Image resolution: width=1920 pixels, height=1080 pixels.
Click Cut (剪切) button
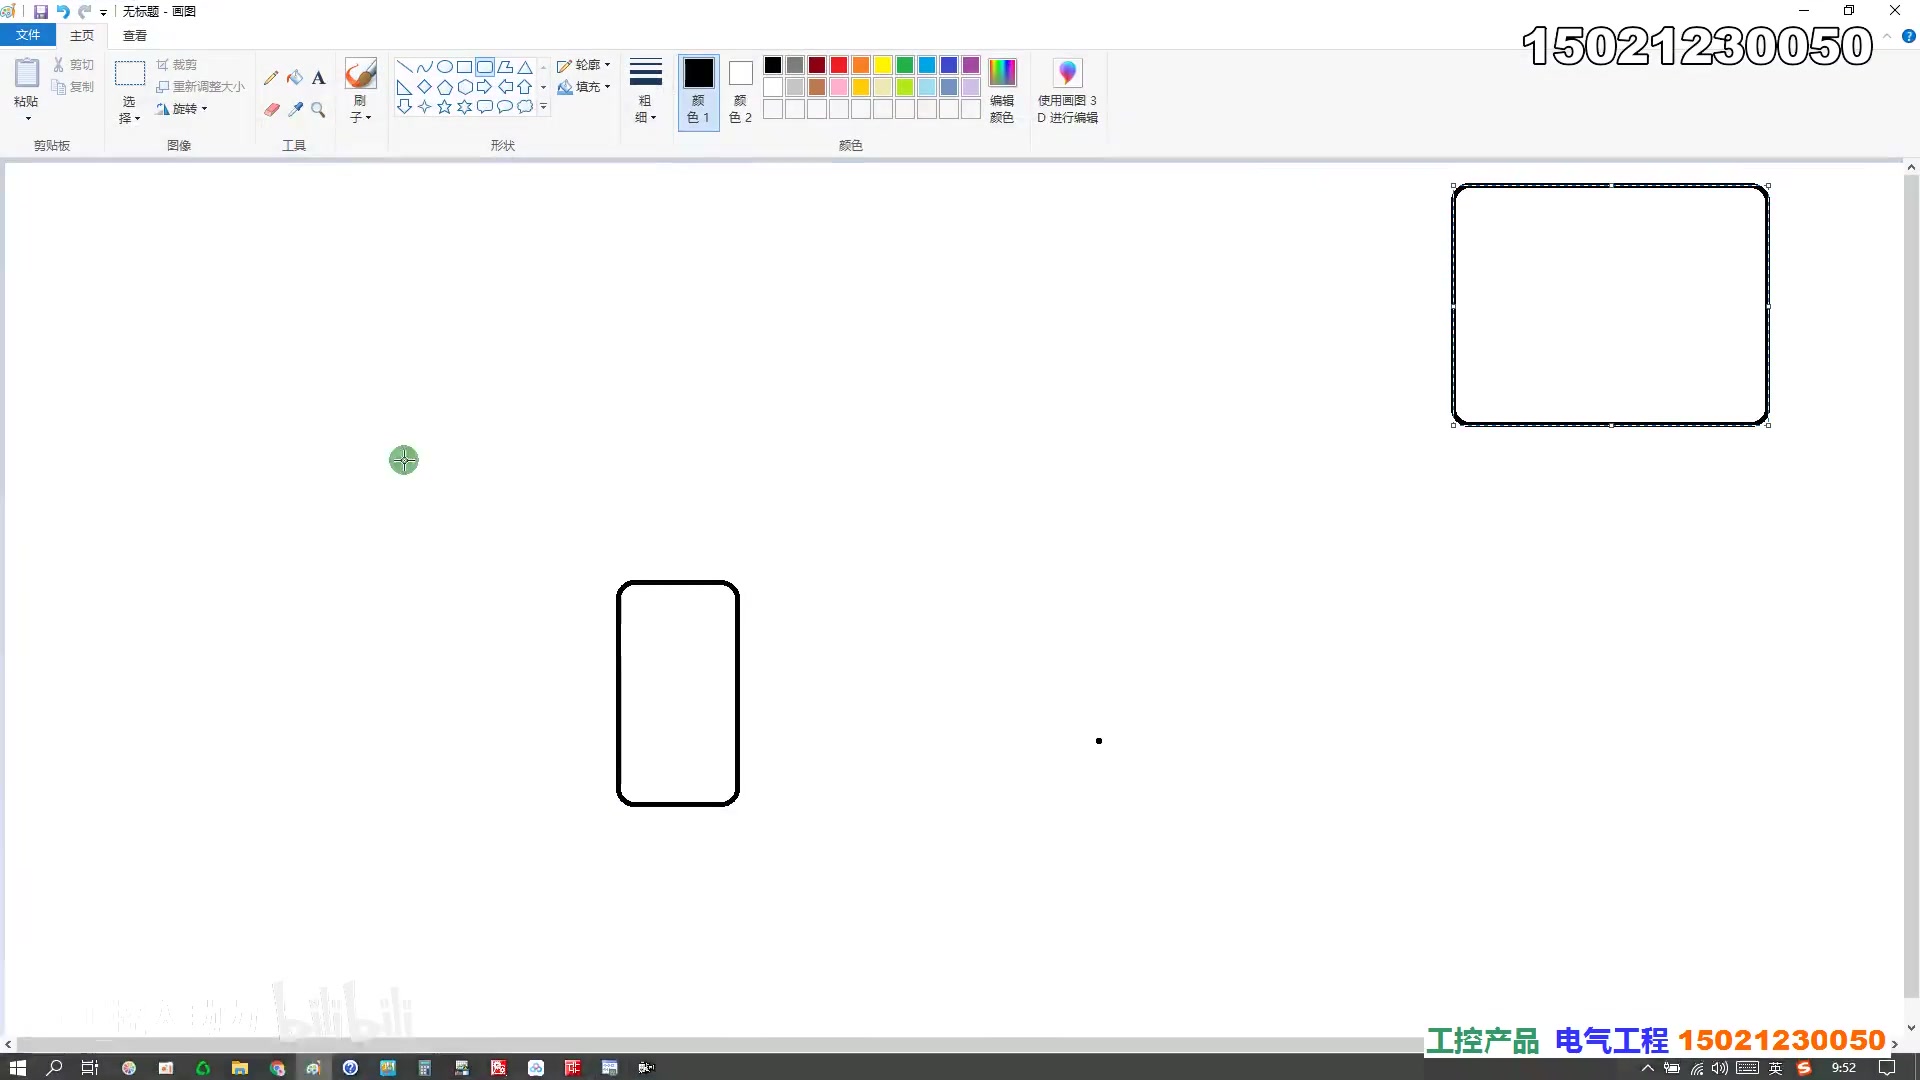74,64
